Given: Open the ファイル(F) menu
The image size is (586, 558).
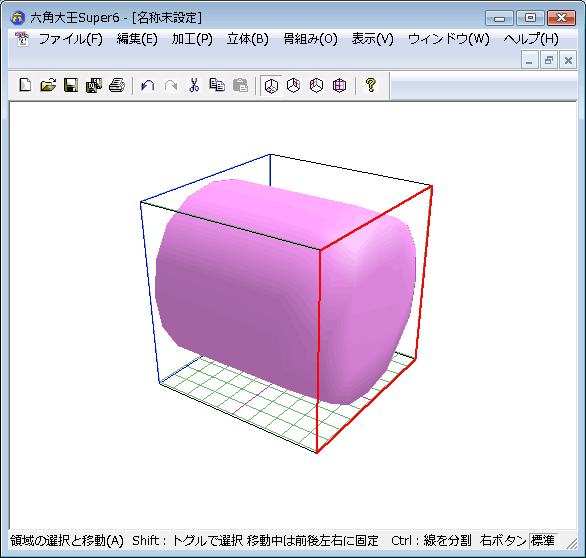Looking at the screenshot, I should [71, 39].
